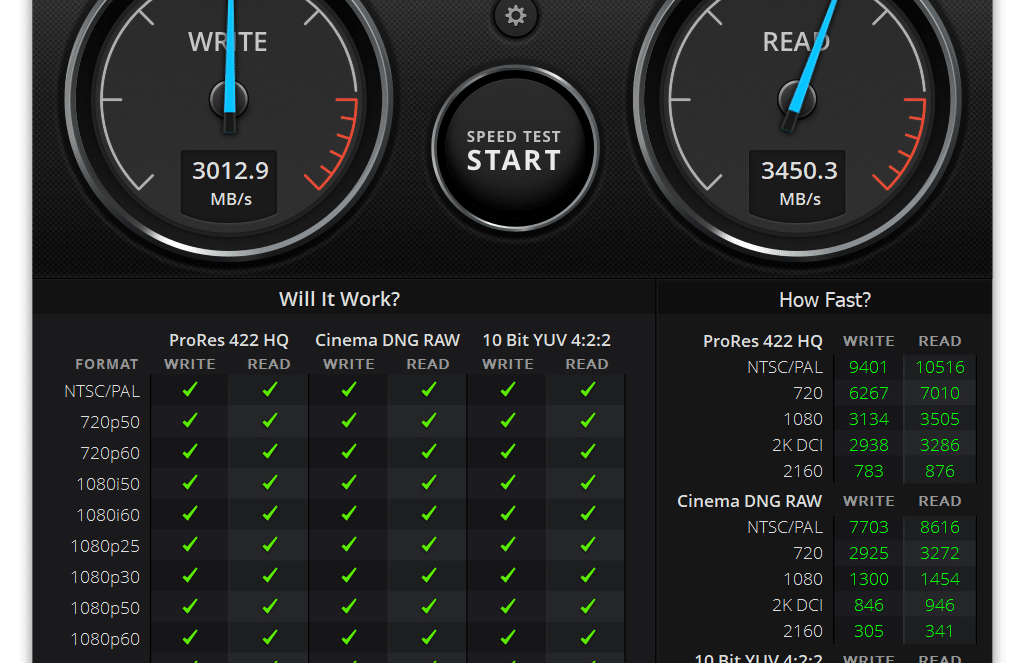1025x663 pixels.
Task: Click the Cinema DNG NTSC/PAL write value 7703
Action: [869, 527]
